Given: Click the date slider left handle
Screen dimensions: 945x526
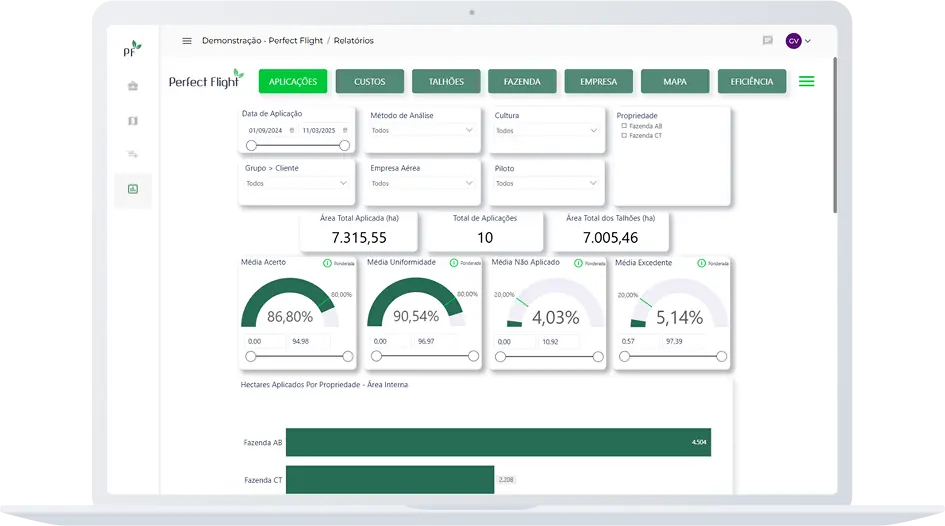Looking at the screenshot, I should pyautogui.click(x=251, y=145).
